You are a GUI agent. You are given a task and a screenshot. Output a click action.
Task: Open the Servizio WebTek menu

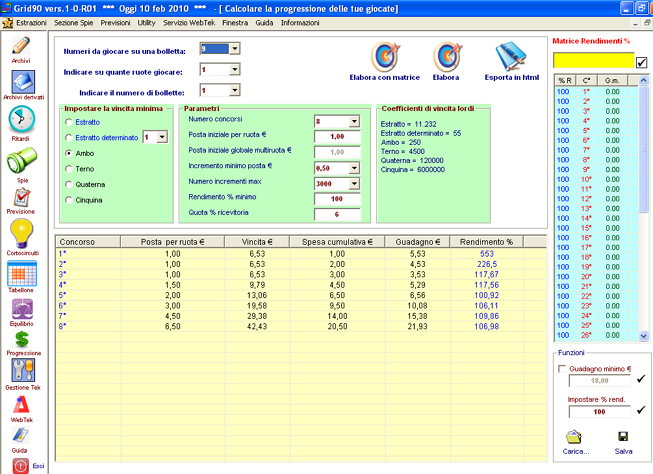click(x=189, y=23)
